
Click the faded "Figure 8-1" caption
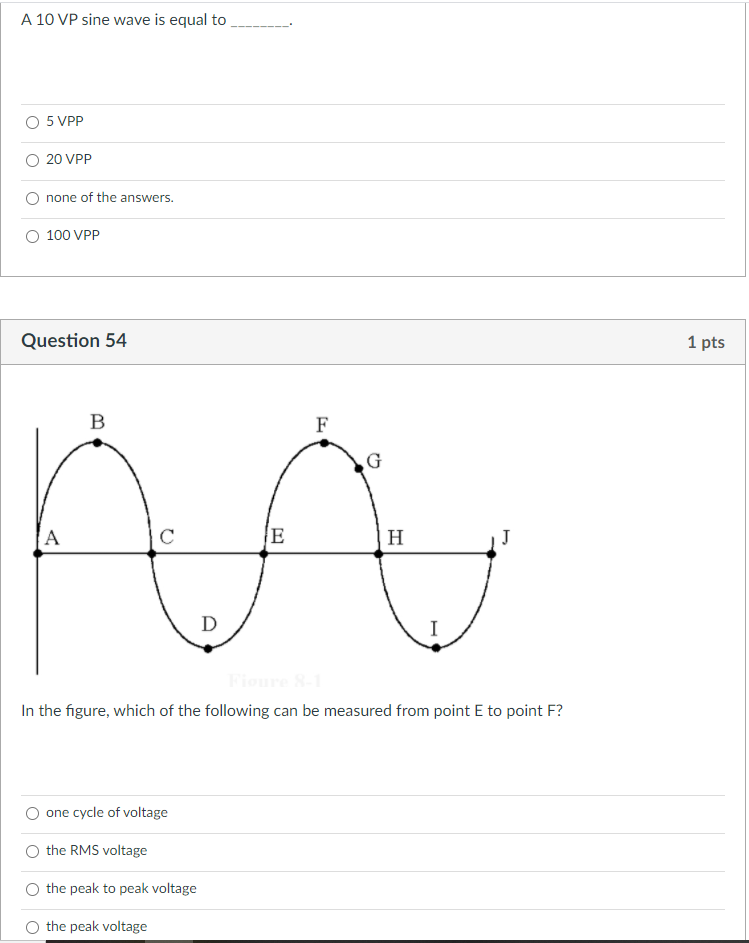coord(275,681)
